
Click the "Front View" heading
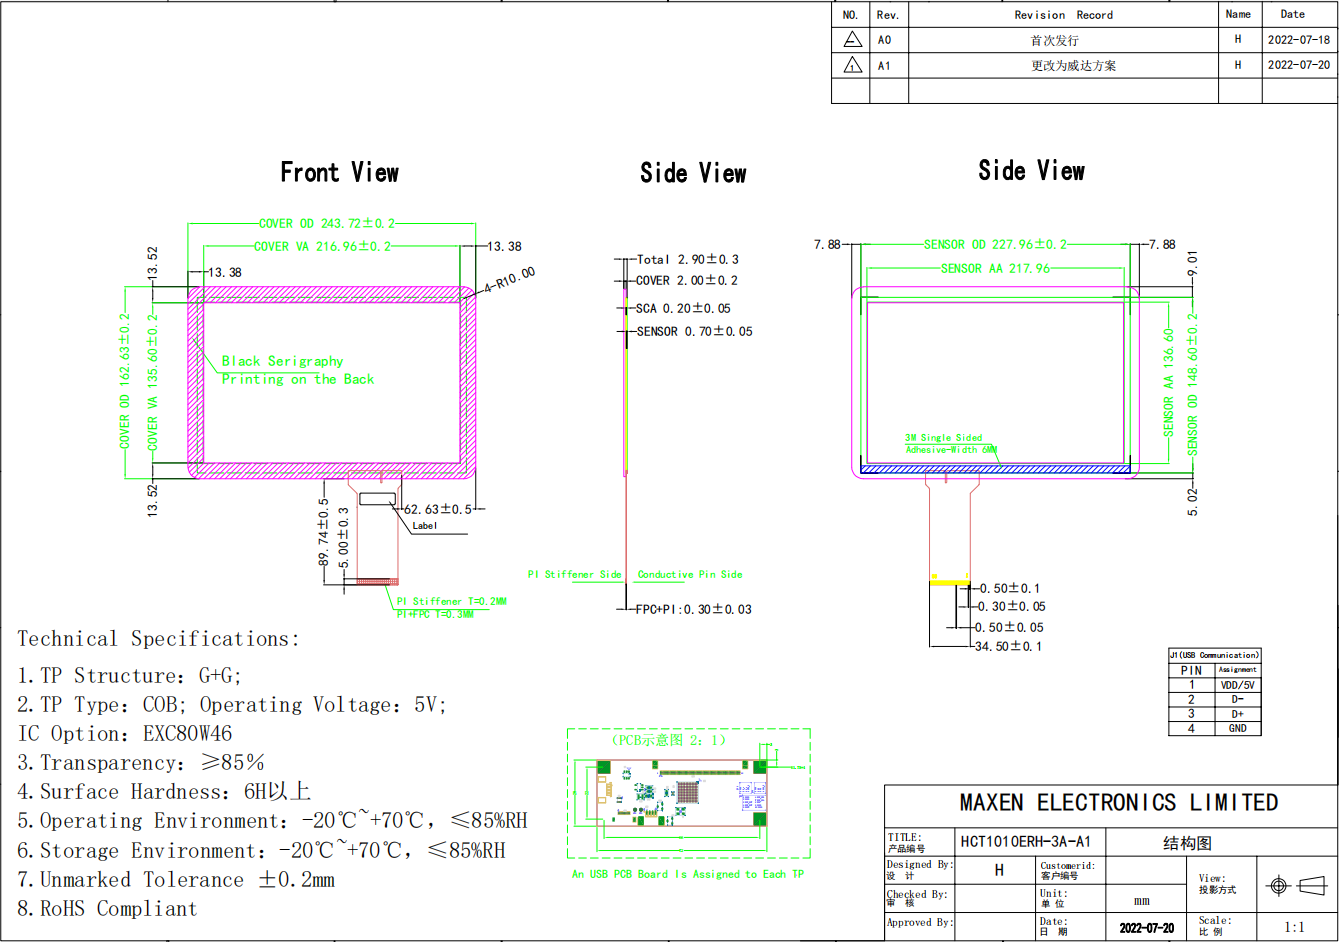(340, 173)
